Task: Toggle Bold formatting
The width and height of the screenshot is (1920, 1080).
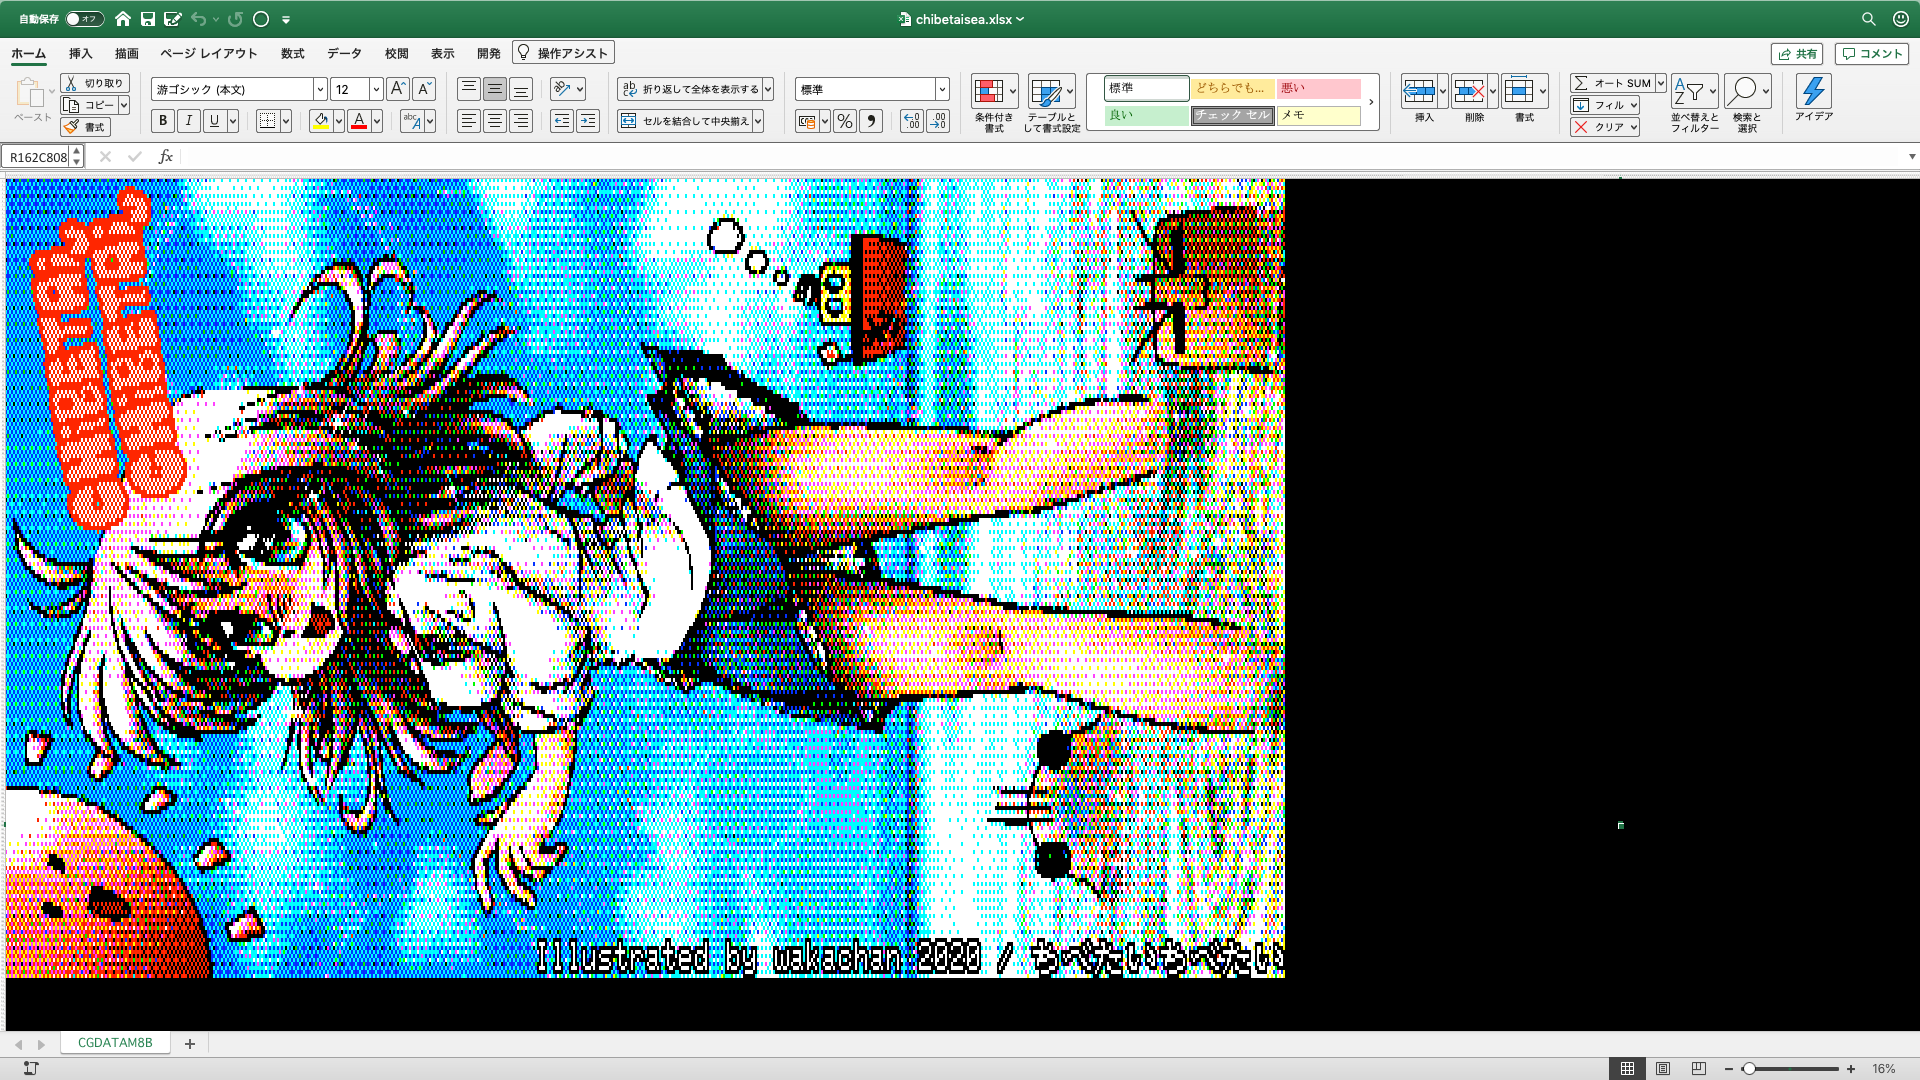Action: (163, 121)
